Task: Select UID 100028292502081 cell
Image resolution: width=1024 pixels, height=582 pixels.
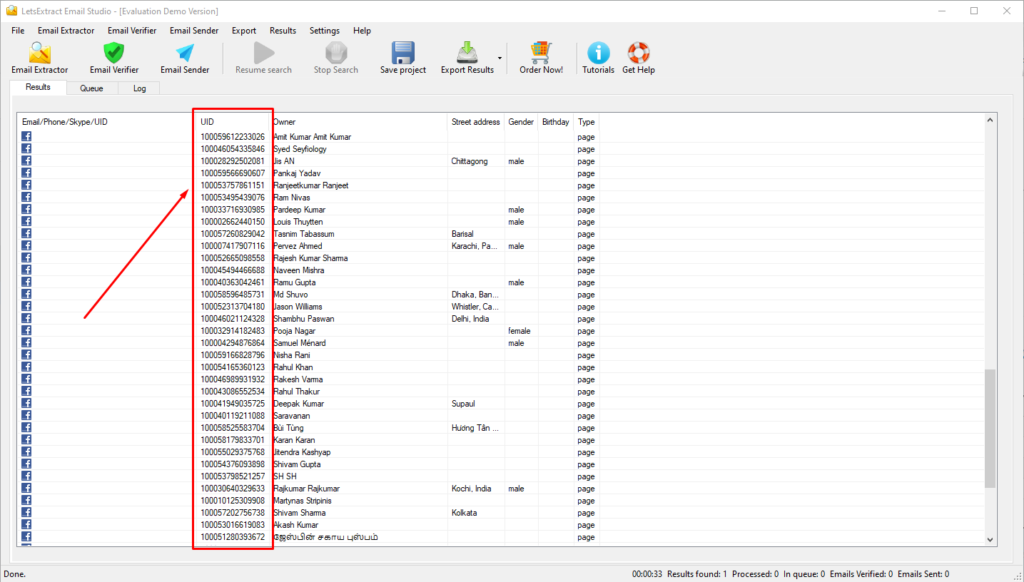Action: tap(232, 161)
